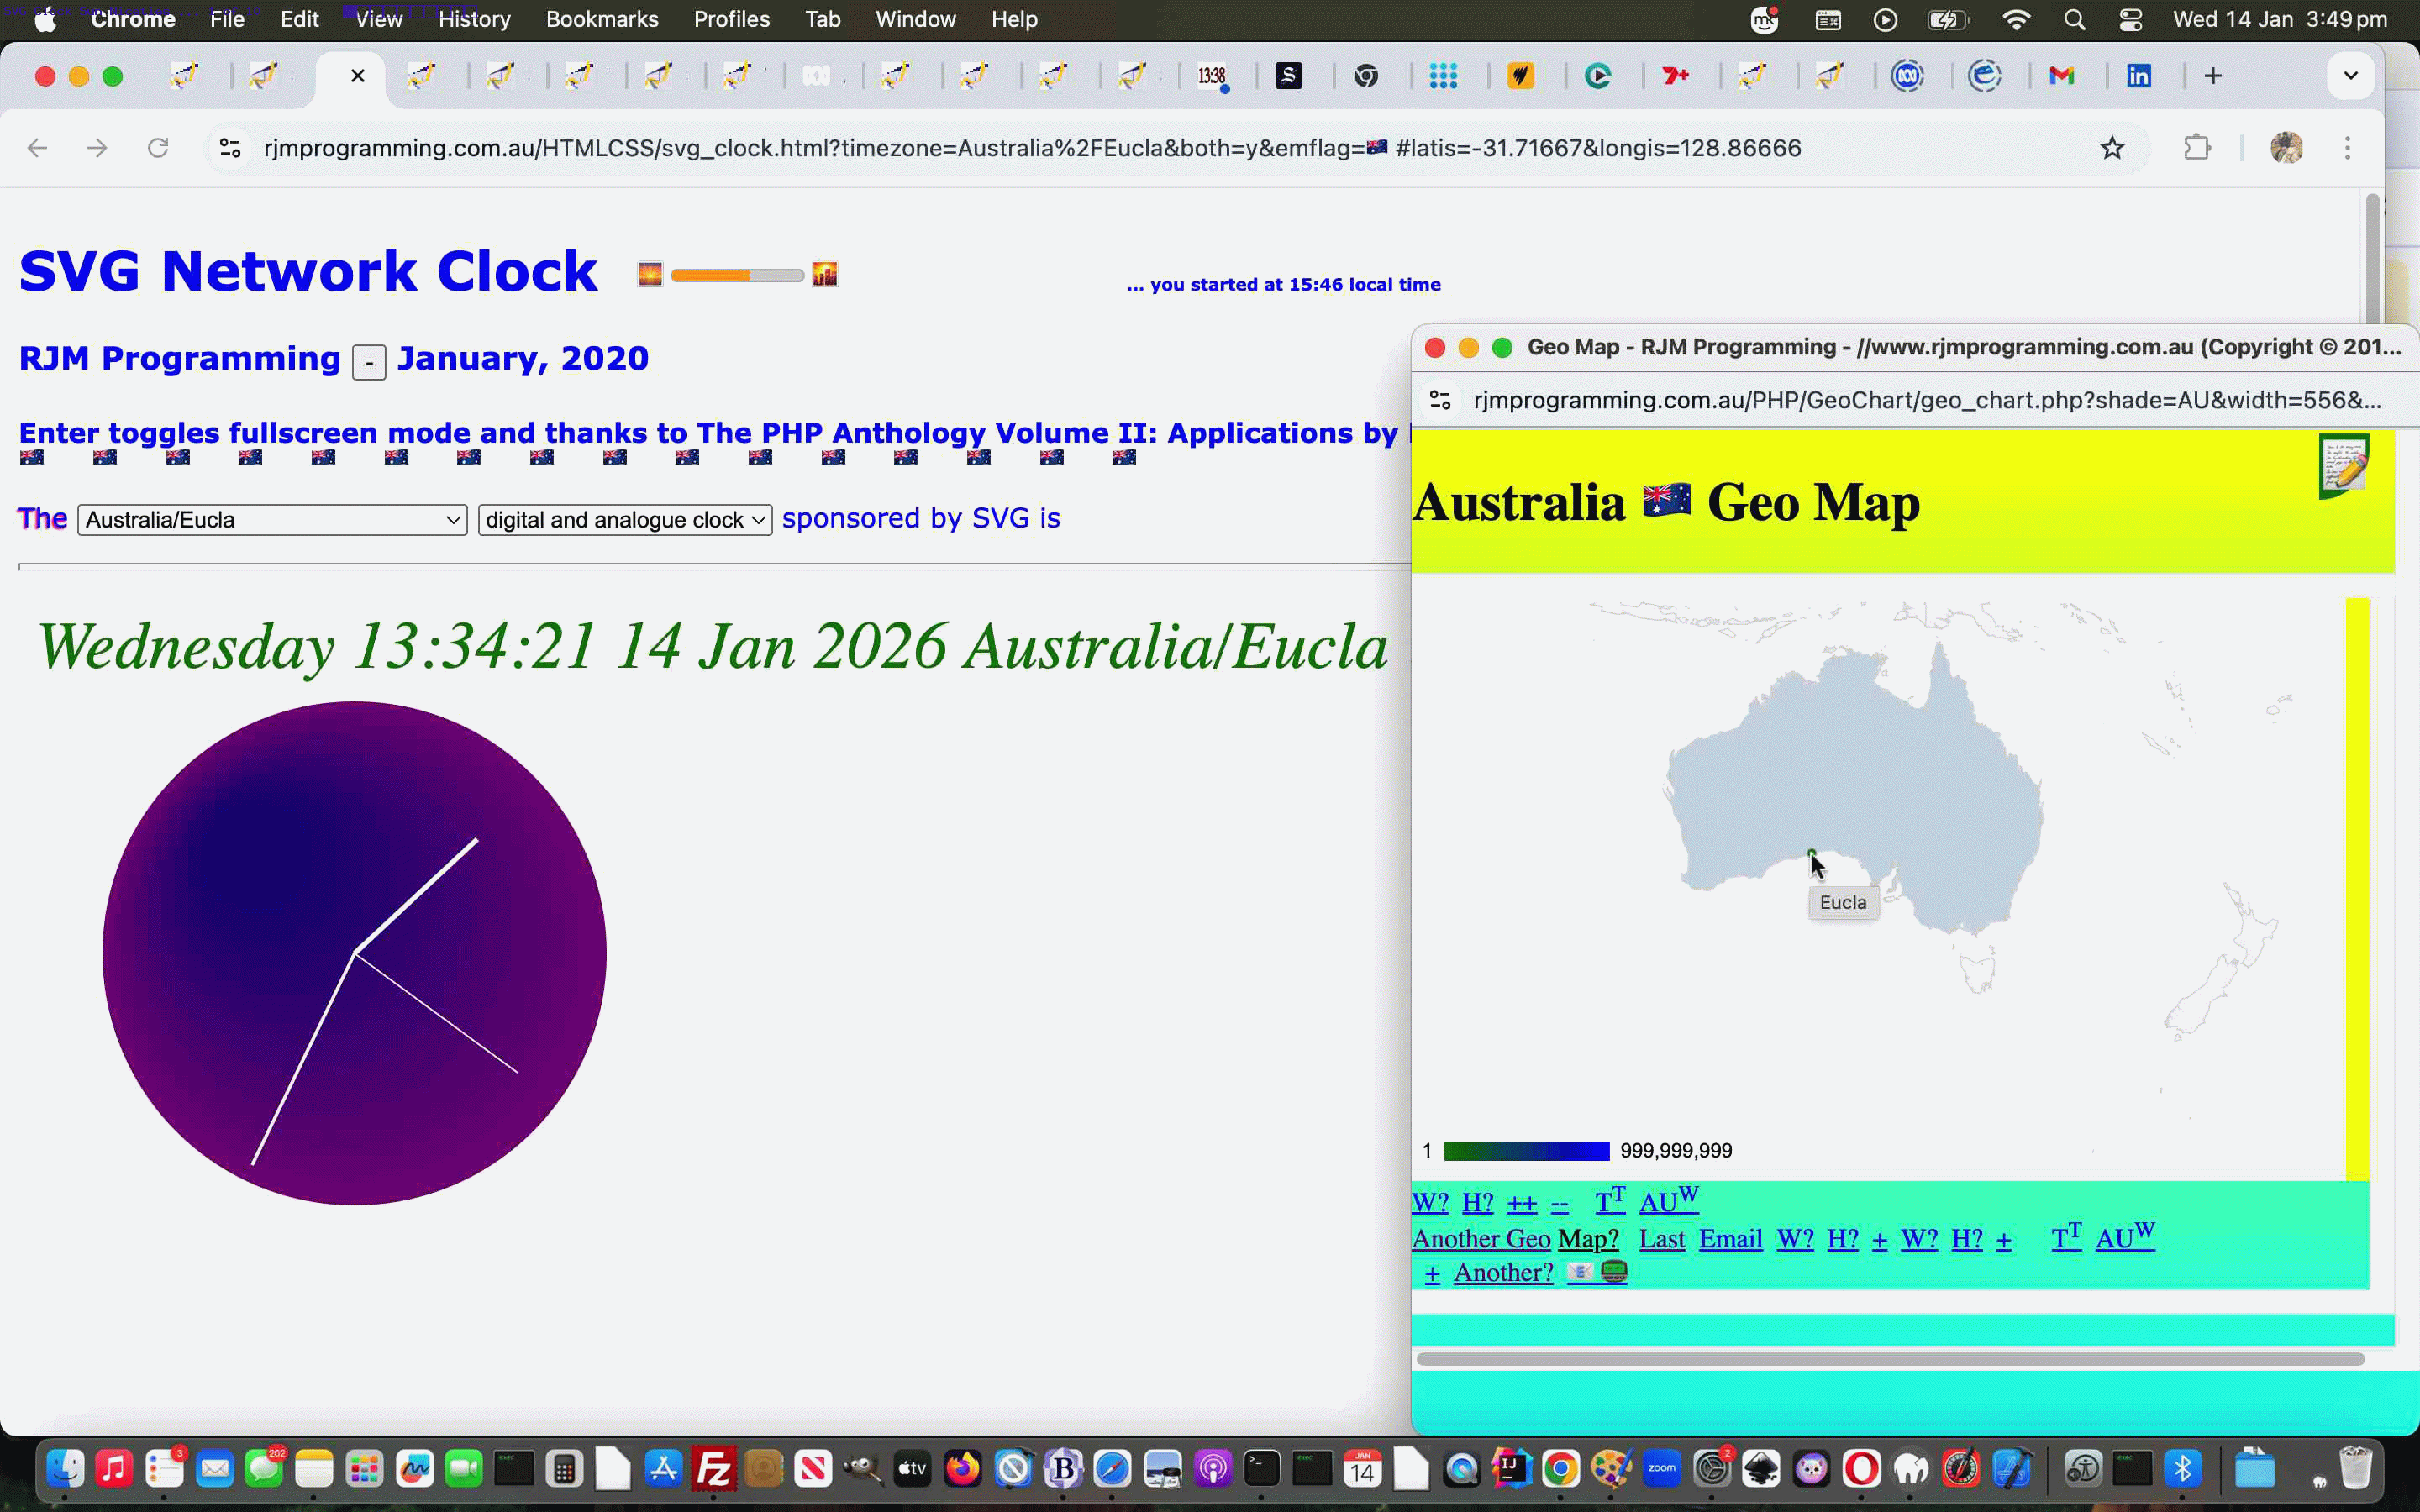This screenshot has height=1512, width=2420.
Task: Launch Inkscape from the Dock
Action: click(1761, 1468)
